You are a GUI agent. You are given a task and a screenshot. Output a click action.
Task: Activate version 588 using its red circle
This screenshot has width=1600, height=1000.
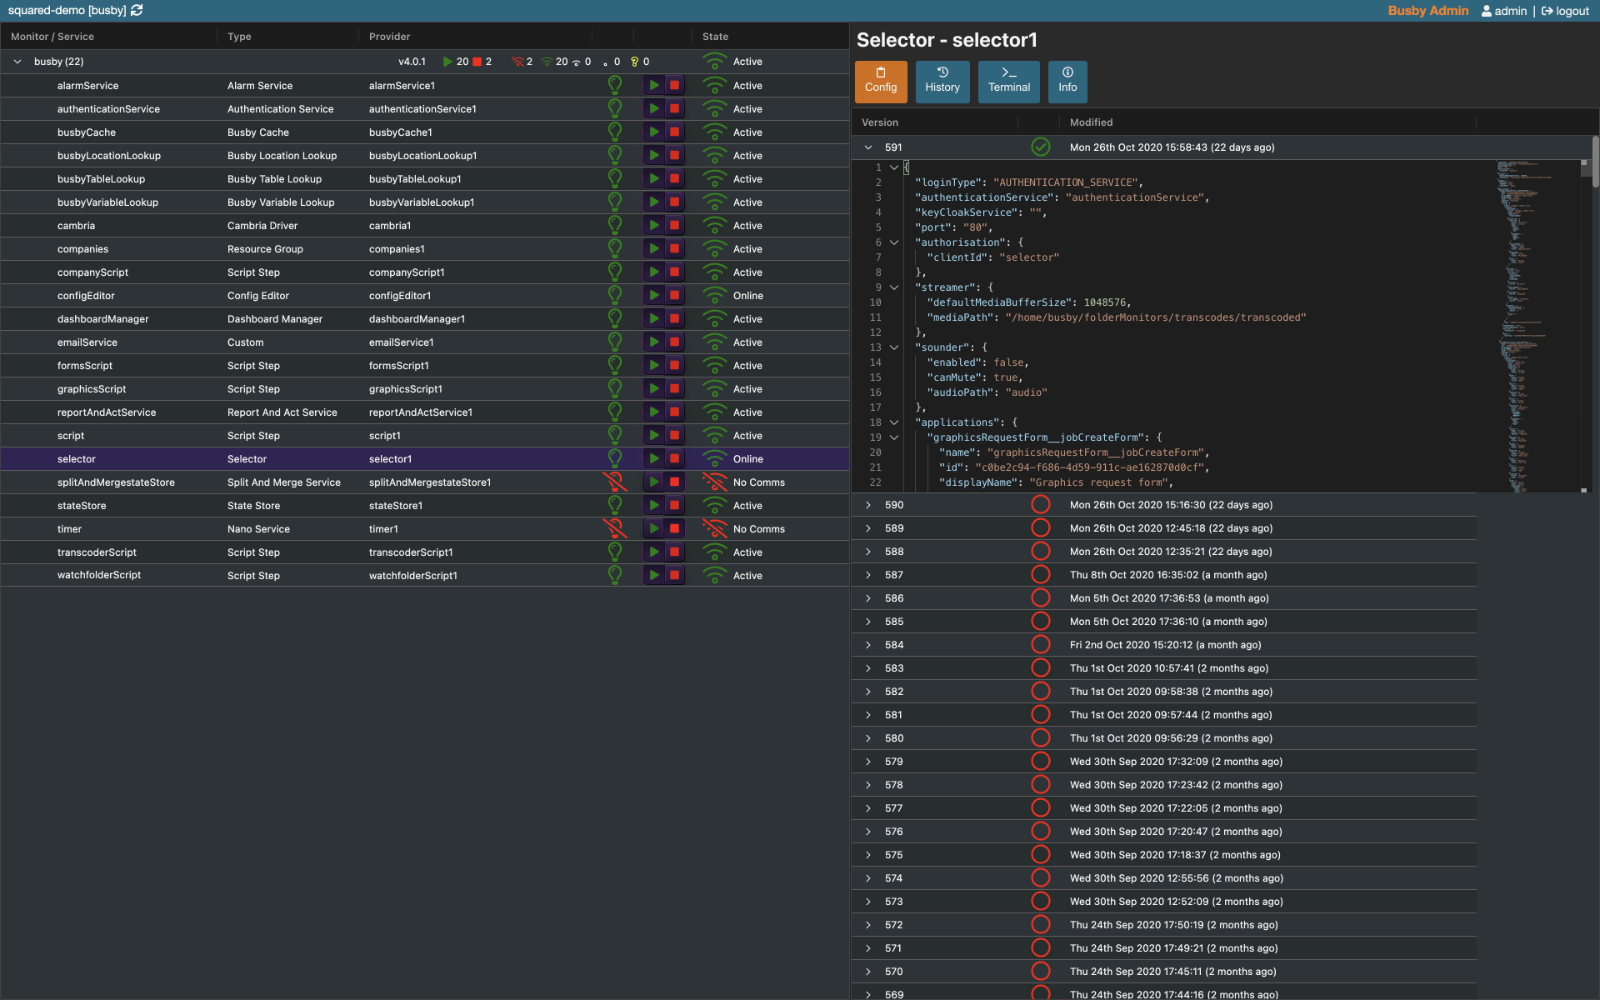point(1041,551)
